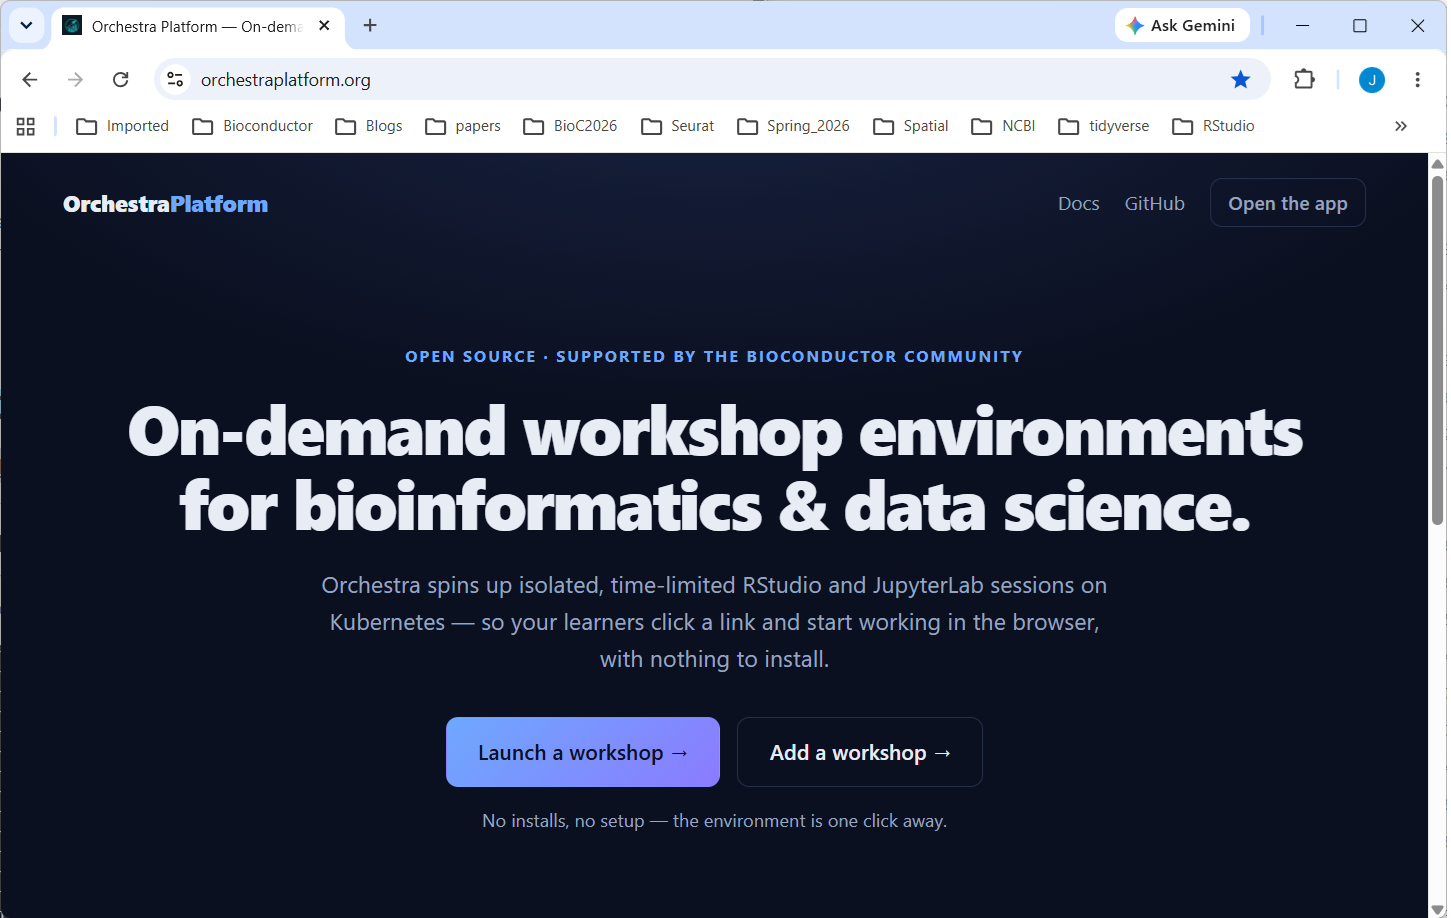
Task: Open the Seurat bookmarks folder
Action: (678, 126)
